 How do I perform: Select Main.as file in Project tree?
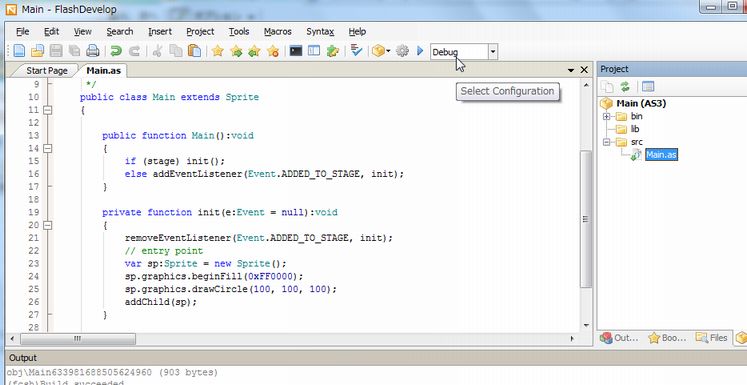661,155
